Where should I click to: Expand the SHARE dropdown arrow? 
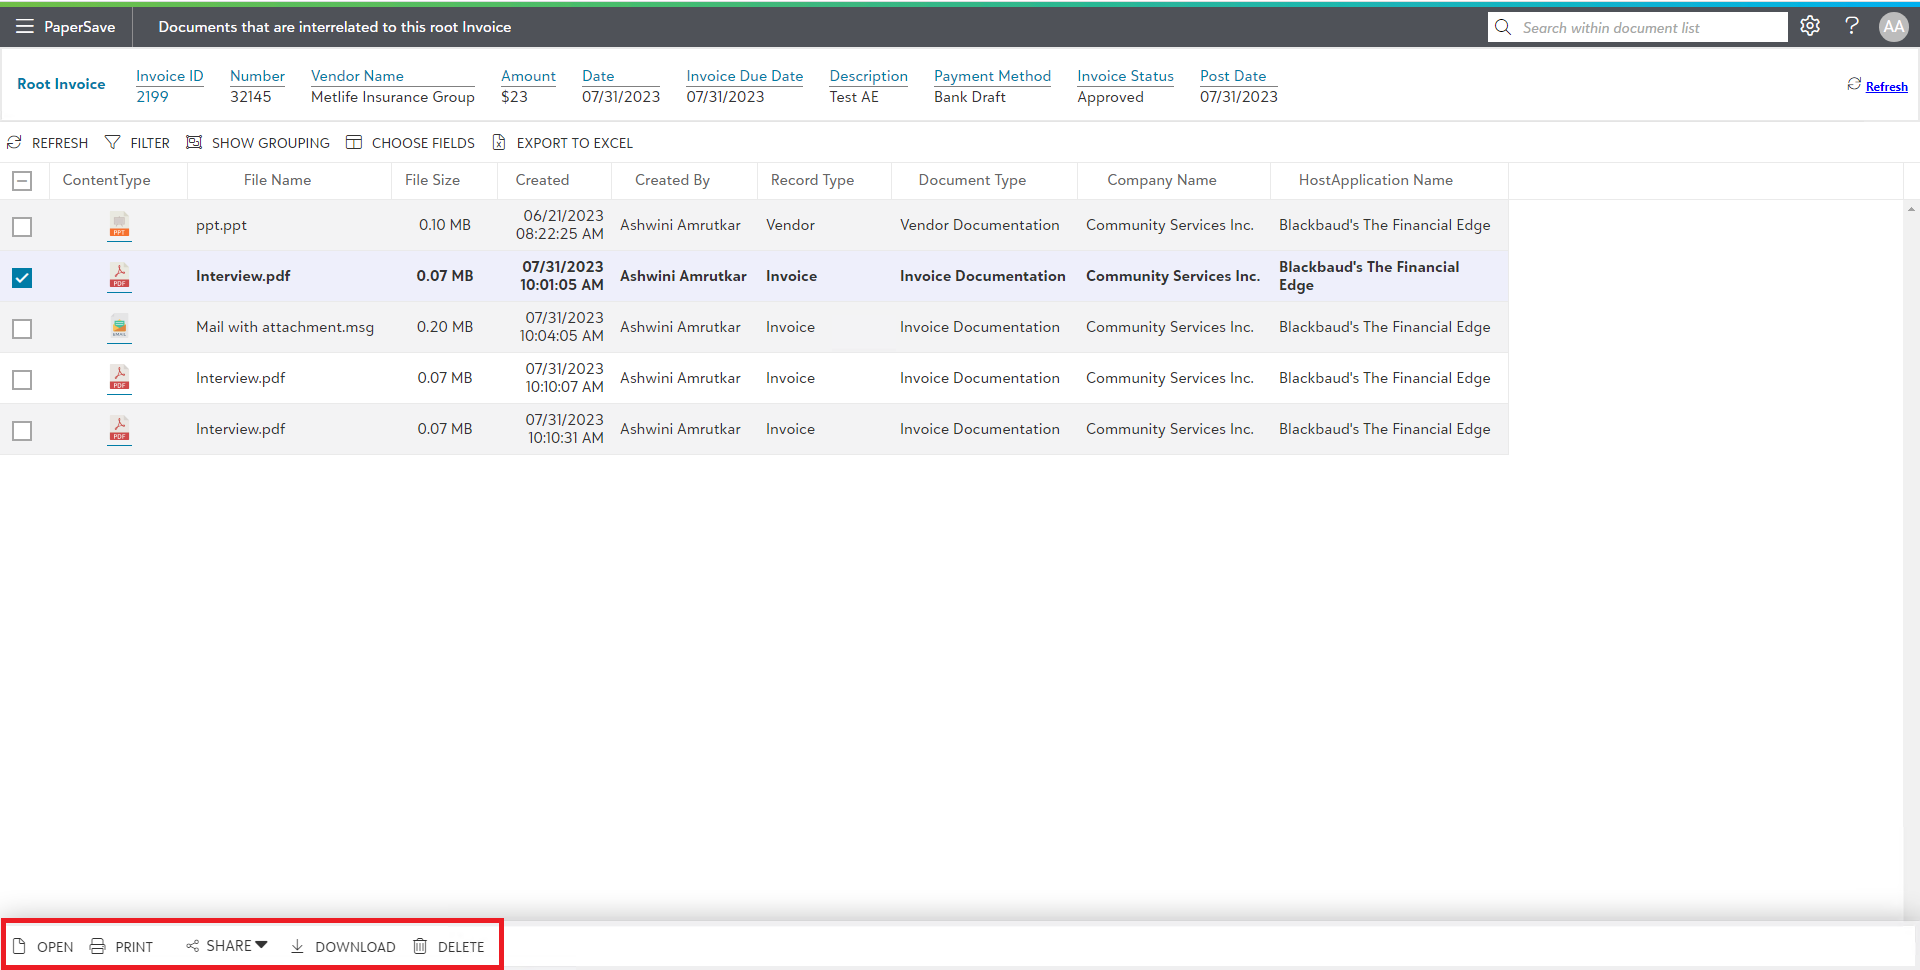click(261, 945)
